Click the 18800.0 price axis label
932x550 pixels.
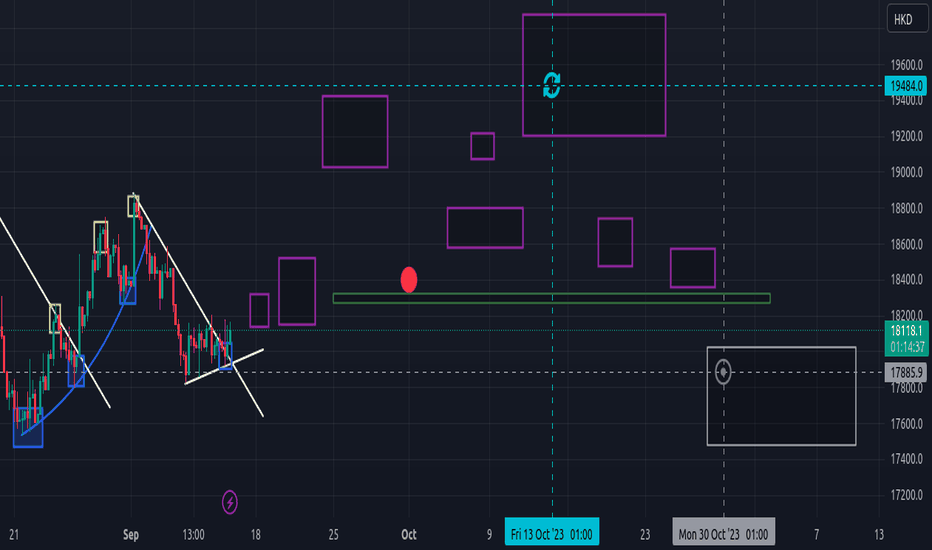[x=906, y=209]
